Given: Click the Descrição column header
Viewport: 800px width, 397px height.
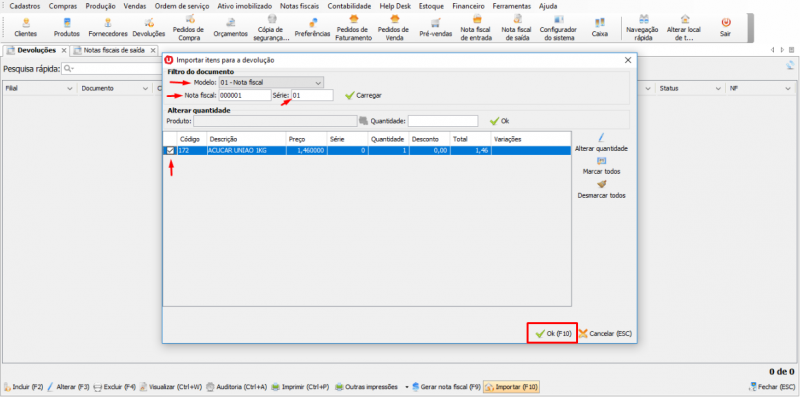Looking at the screenshot, I should [x=246, y=139].
